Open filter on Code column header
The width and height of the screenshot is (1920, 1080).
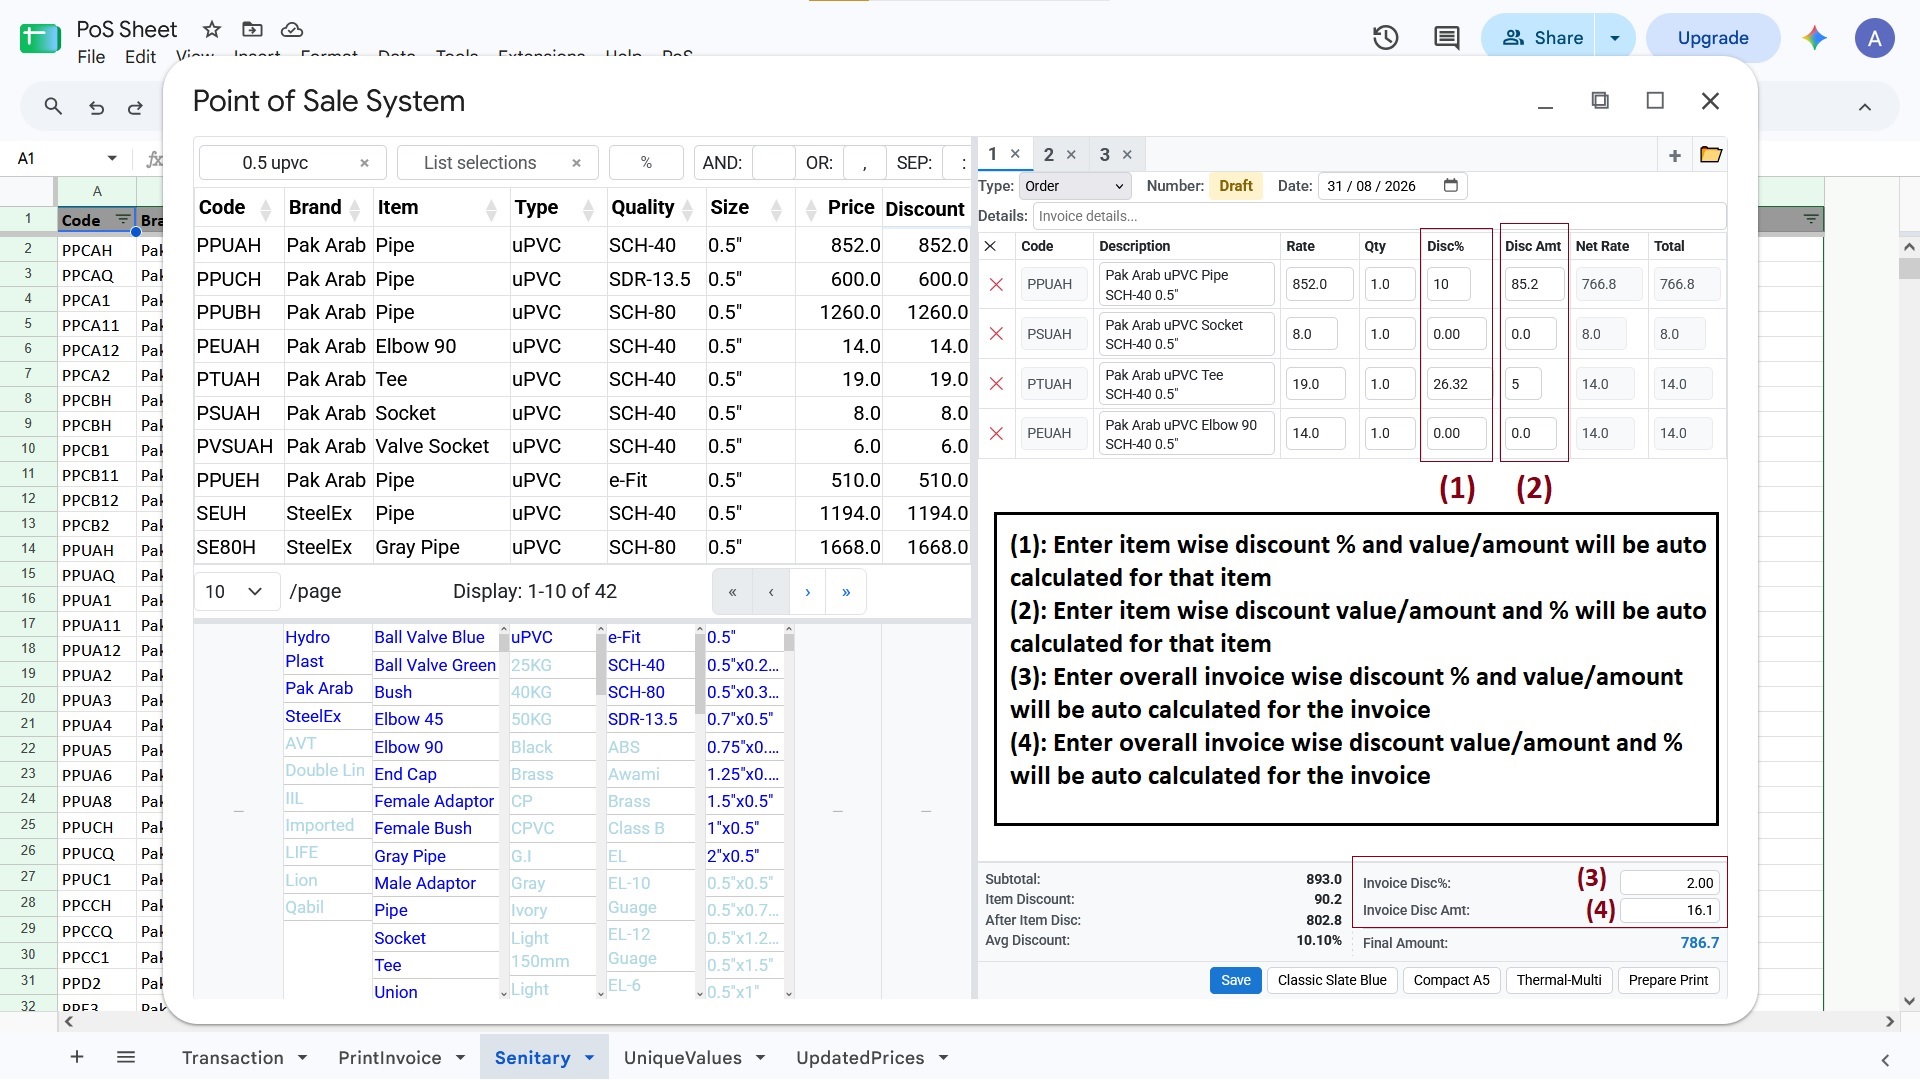click(x=122, y=220)
